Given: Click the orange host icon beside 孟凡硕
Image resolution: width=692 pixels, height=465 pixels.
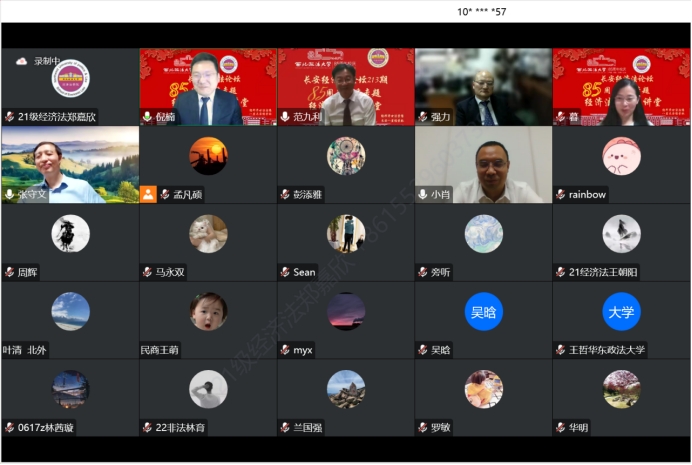Looking at the screenshot, I should point(148,194).
